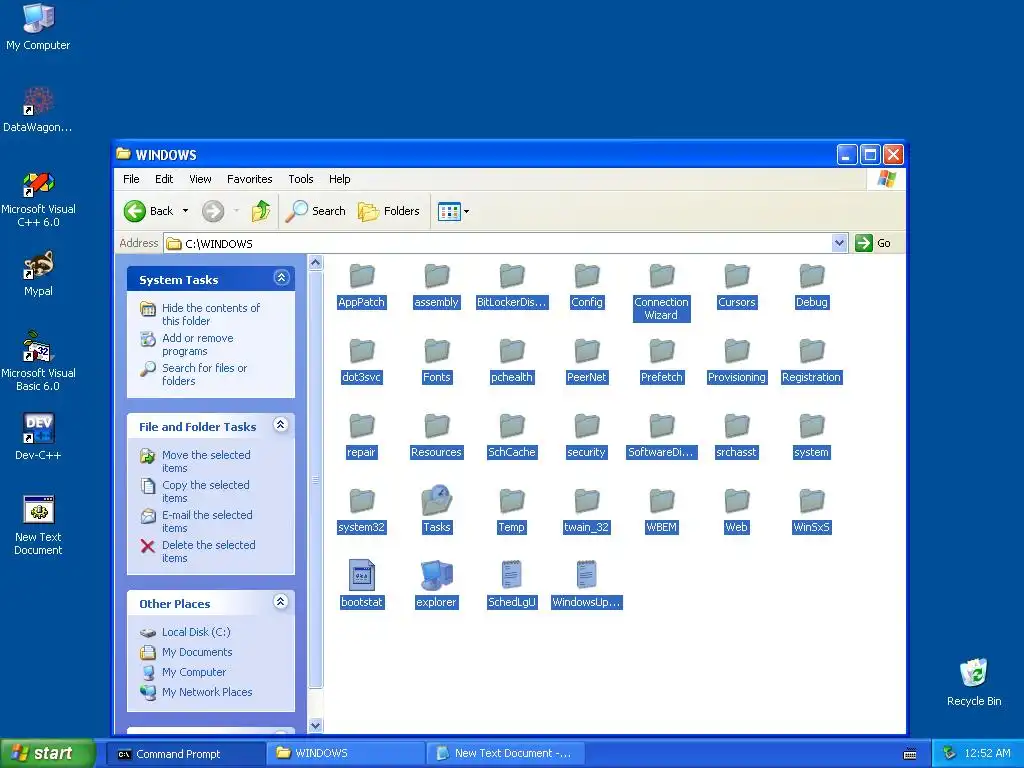Click task pane scrollbar up arrow
The height and width of the screenshot is (768, 1024).
[x=315, y=263]
